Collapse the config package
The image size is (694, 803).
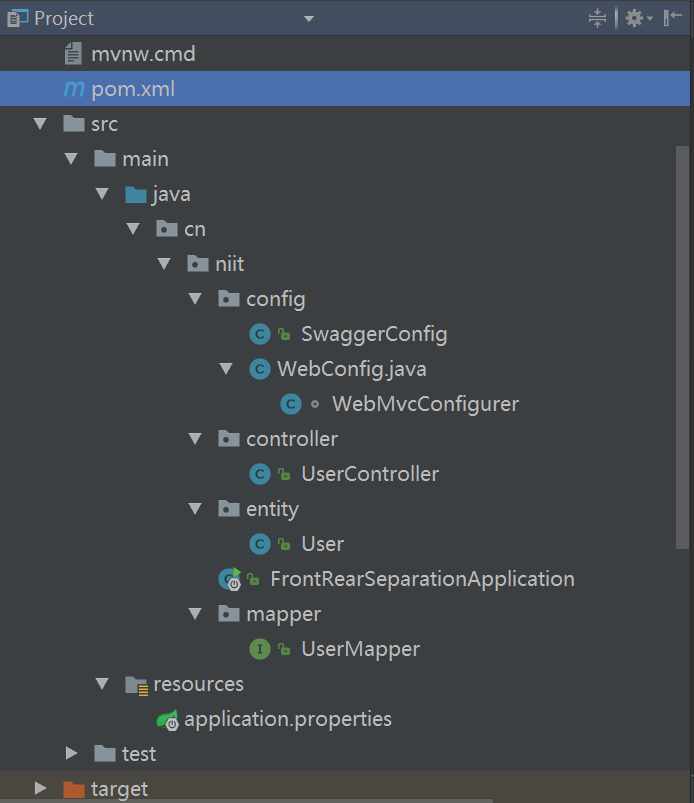(195, 299)
